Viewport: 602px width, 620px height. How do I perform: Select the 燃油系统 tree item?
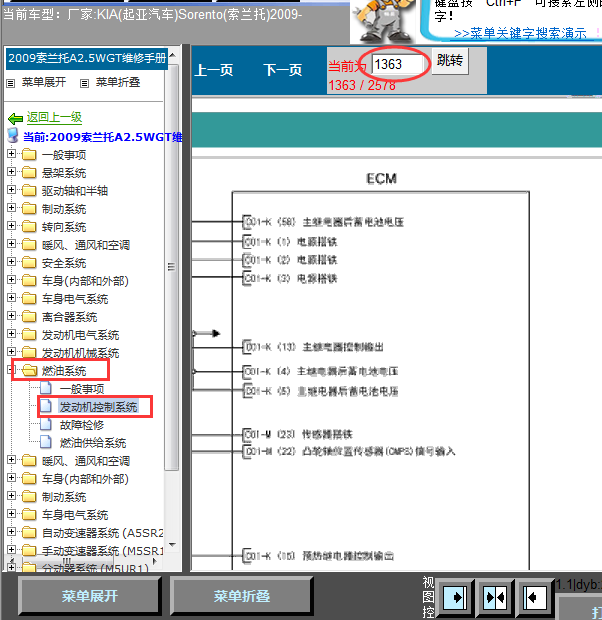click(64, 371)
